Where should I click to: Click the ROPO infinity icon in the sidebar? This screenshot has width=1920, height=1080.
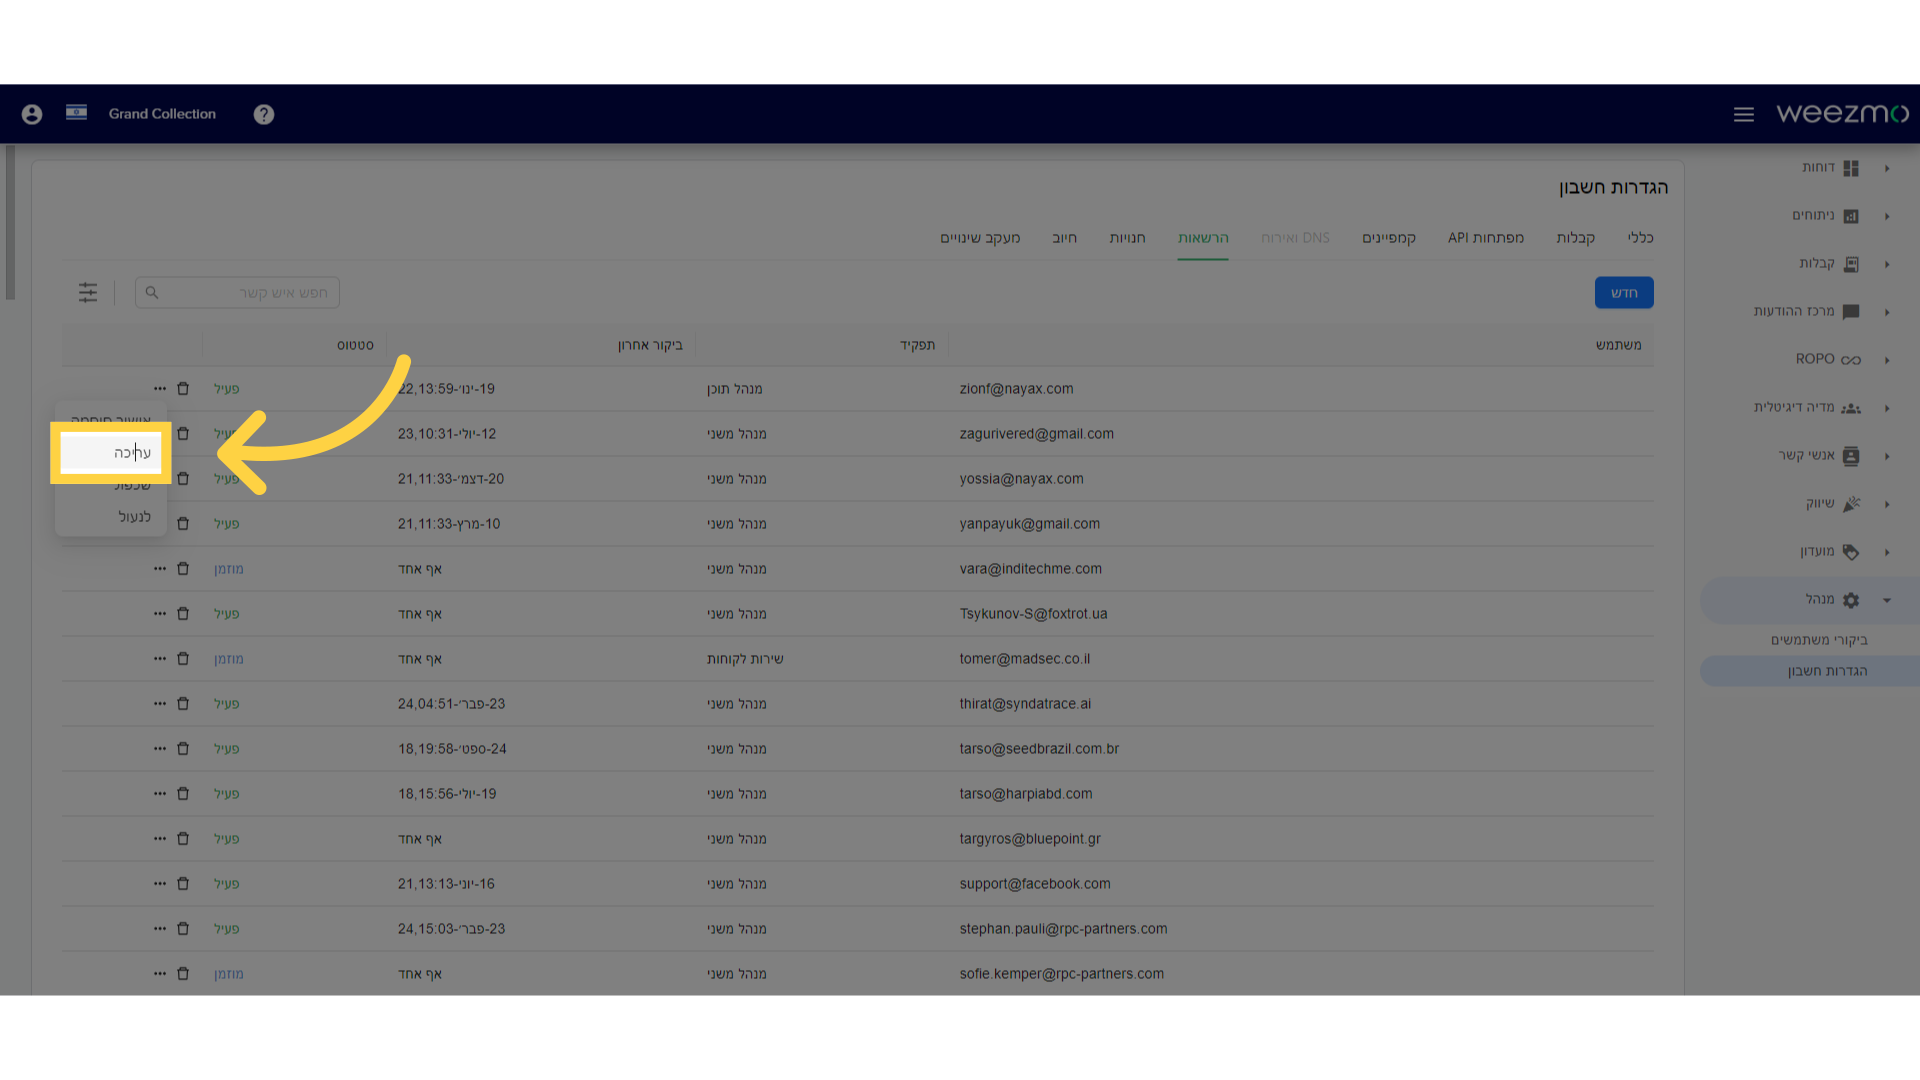1851,360
